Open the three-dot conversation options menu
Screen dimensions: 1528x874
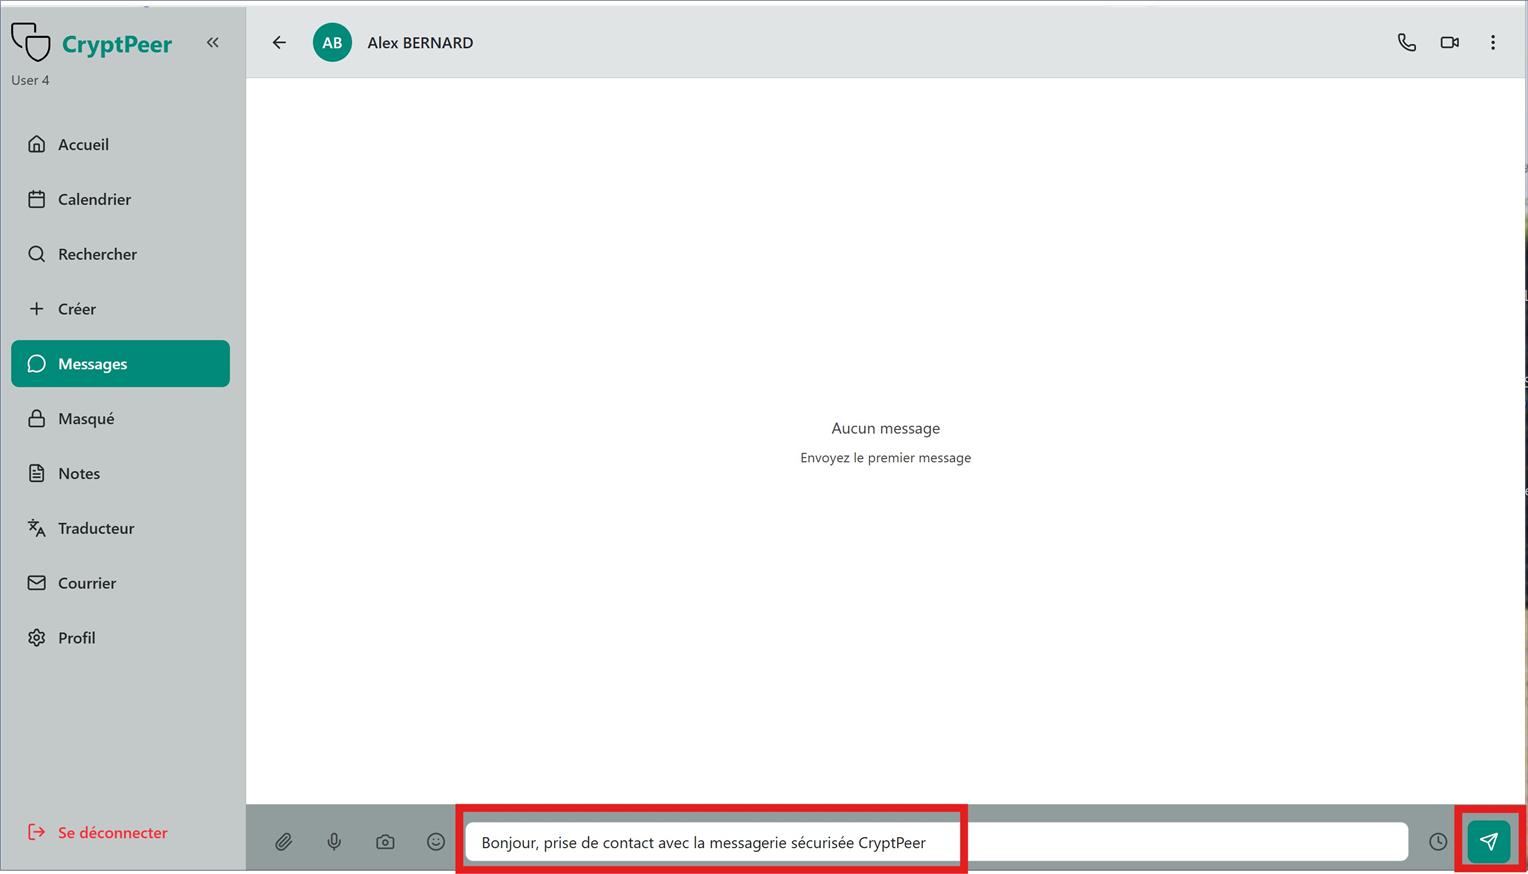[x=1492, y=43]
